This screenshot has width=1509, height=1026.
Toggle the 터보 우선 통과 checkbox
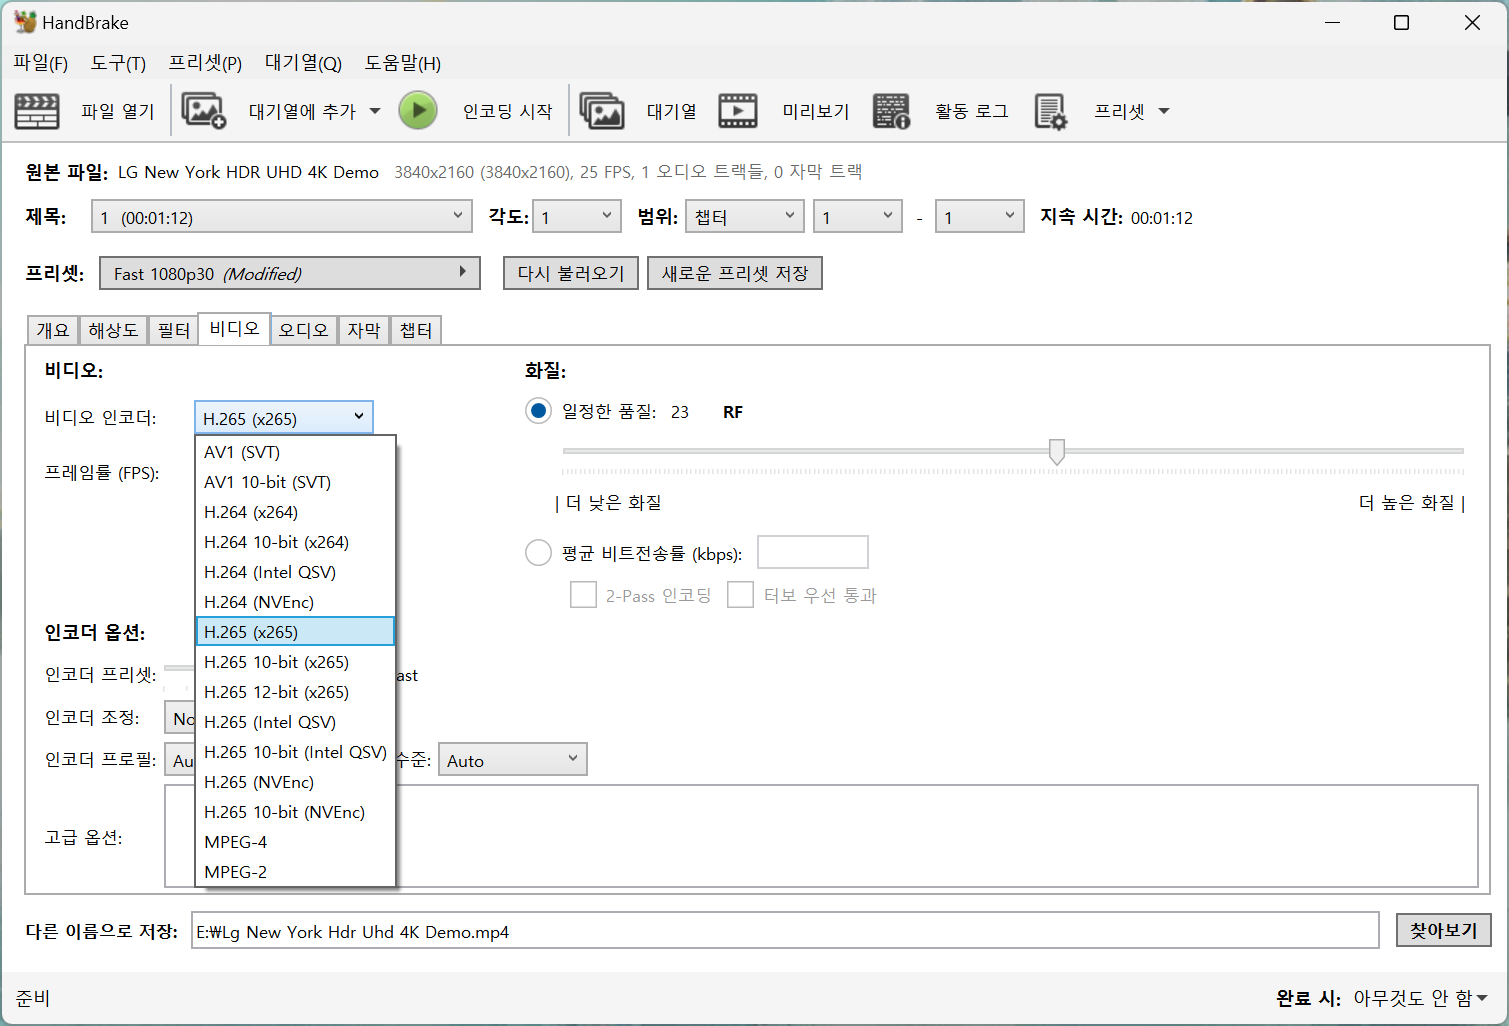click(x=740, y=595)
